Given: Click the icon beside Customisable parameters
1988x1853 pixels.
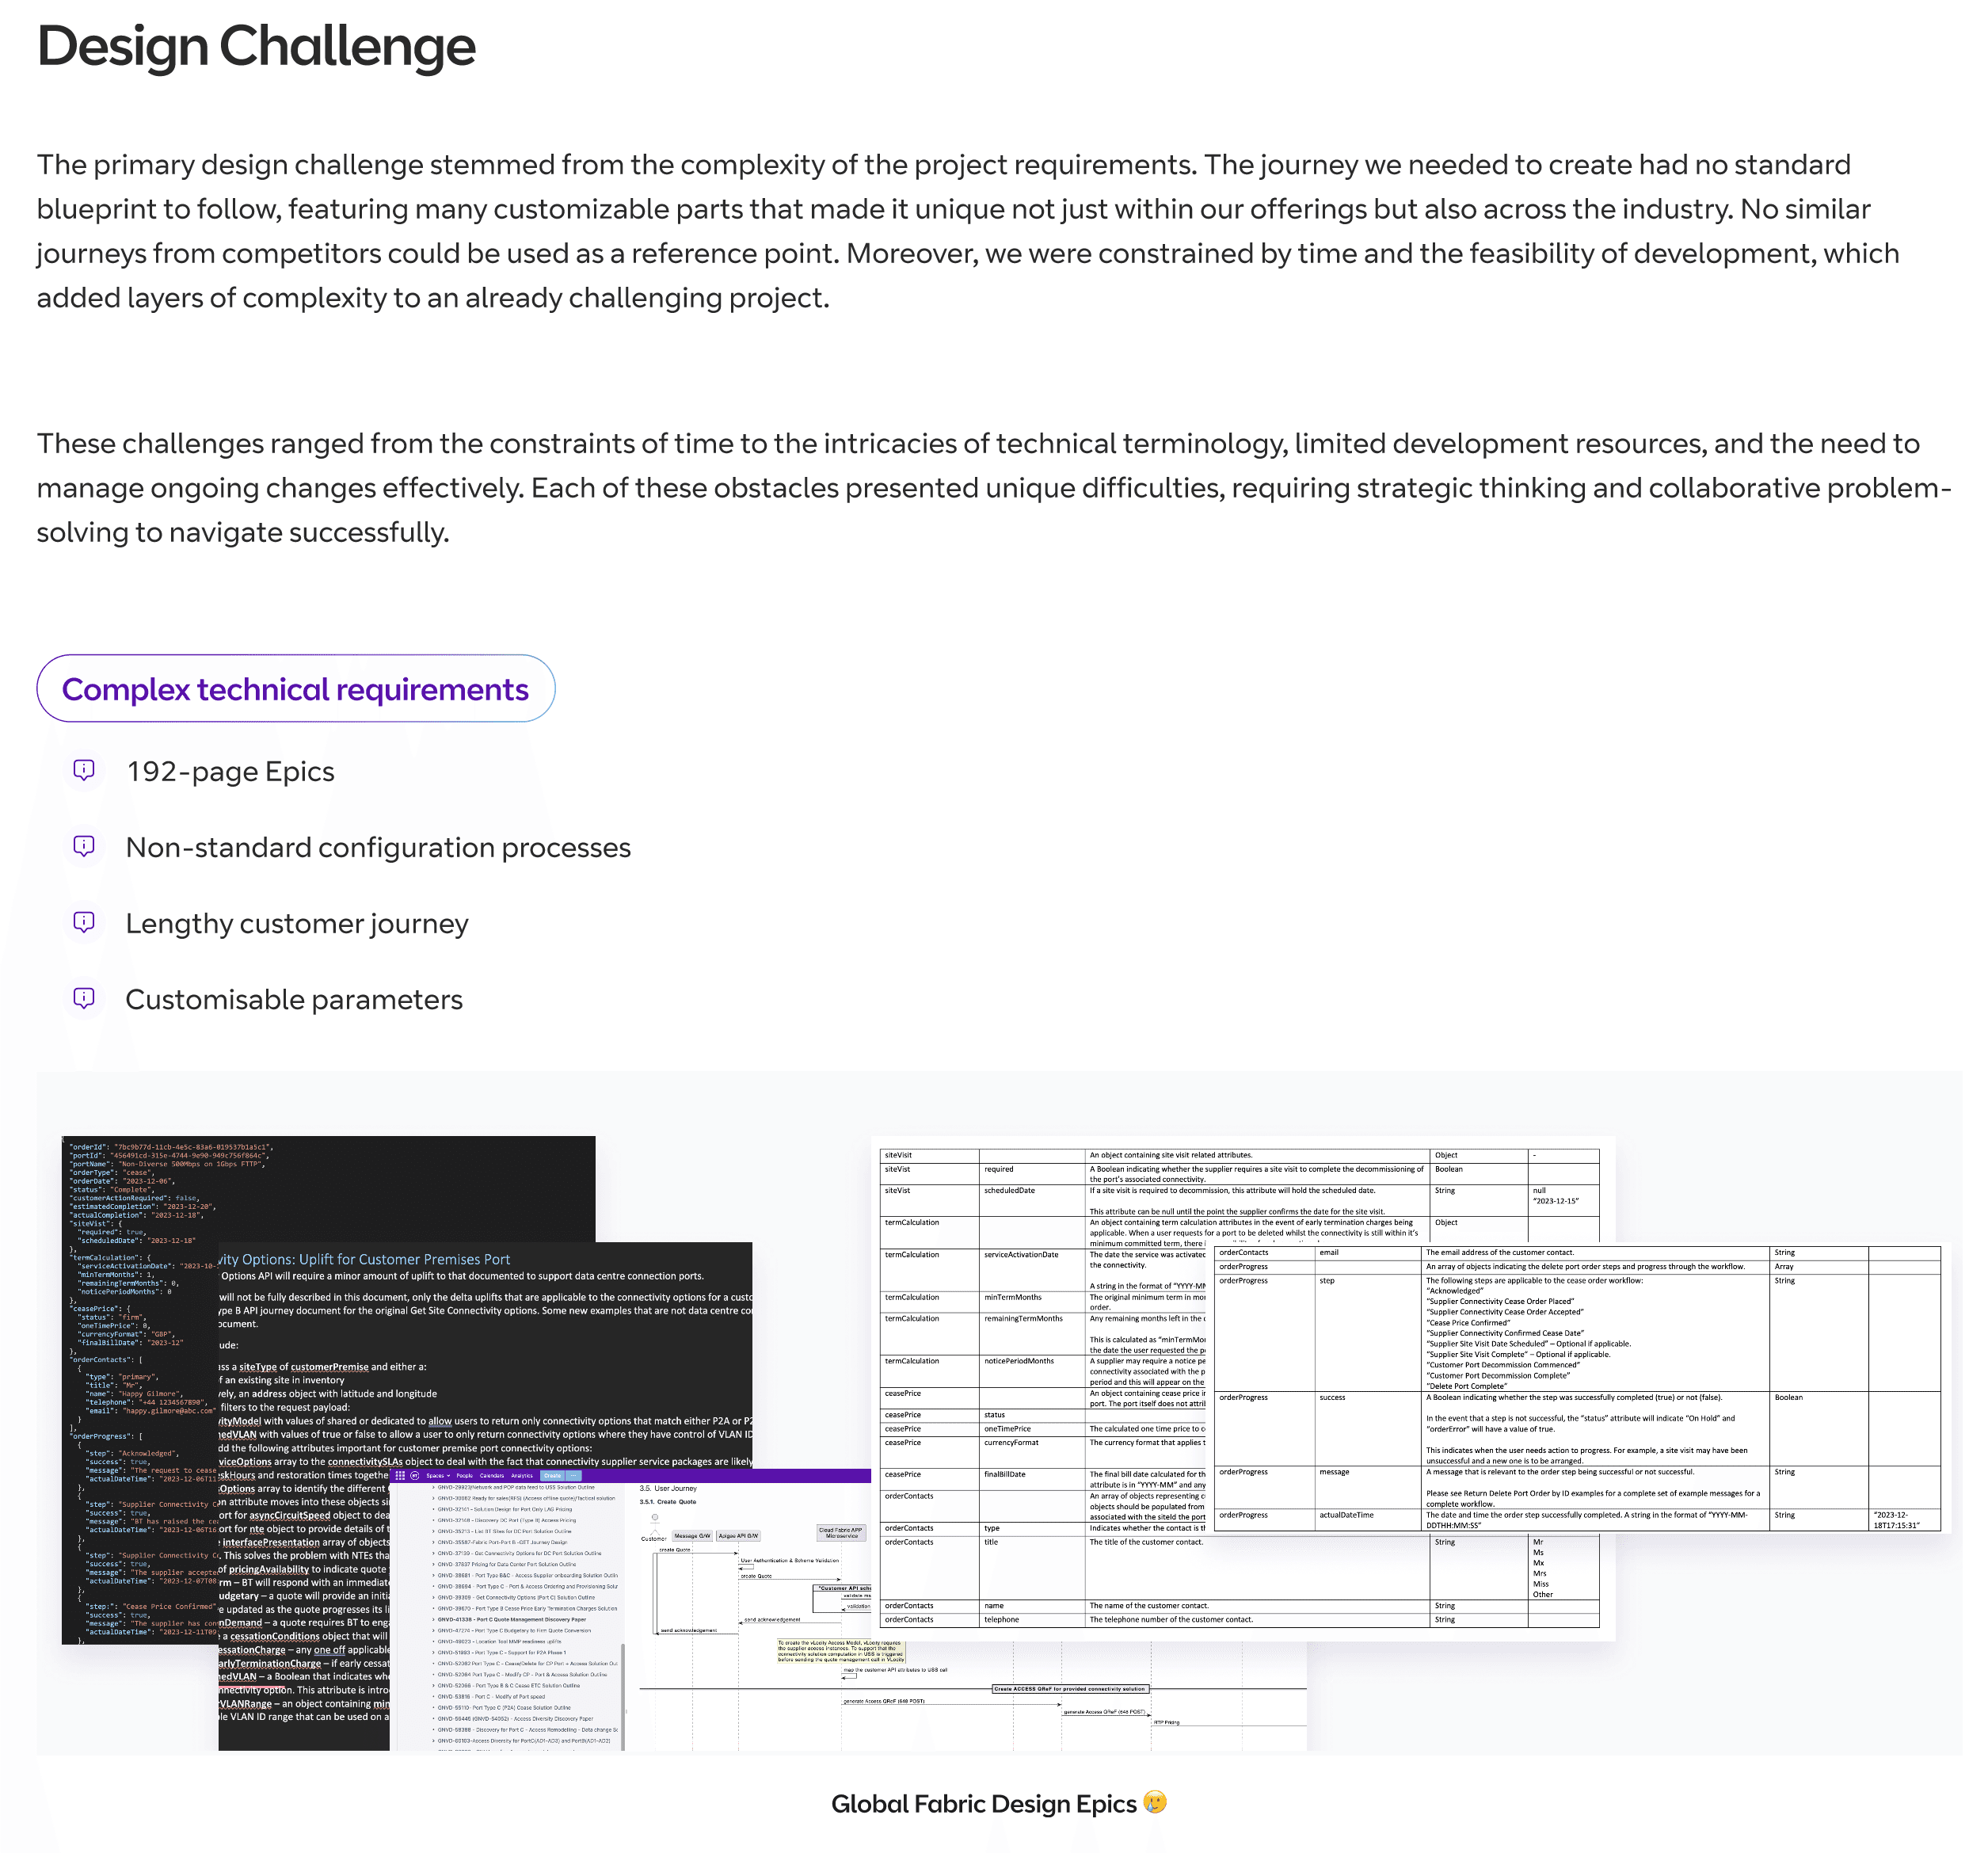Looking at the screenshot, I should click(84, 998).
